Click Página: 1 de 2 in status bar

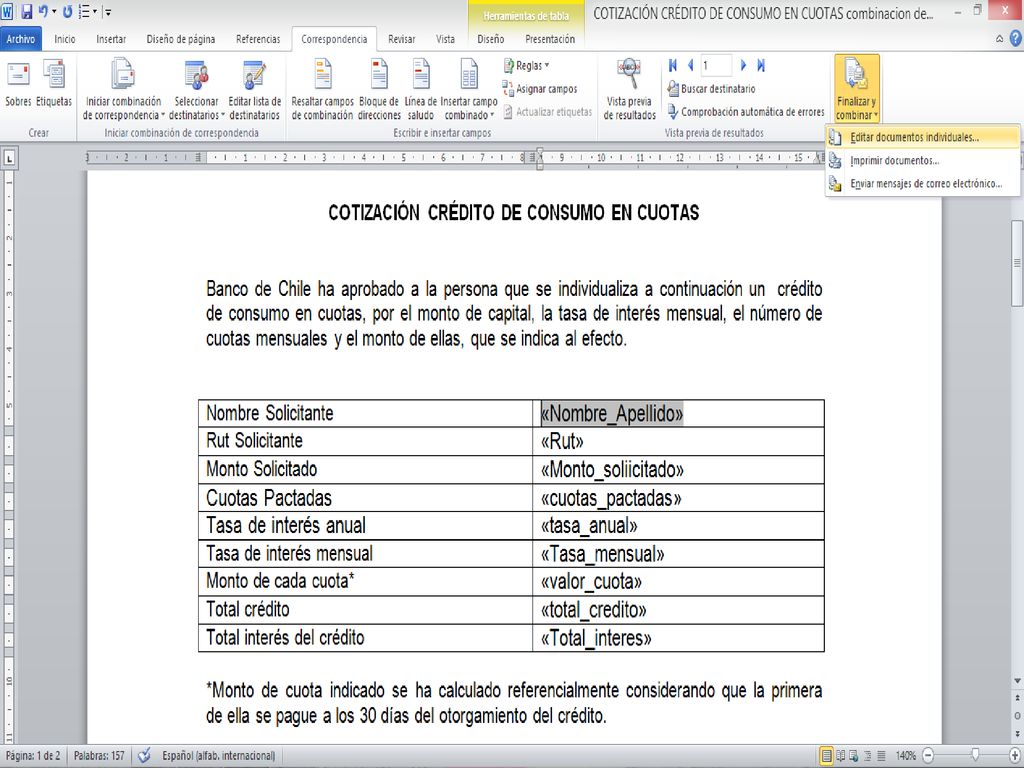point(33,756)
